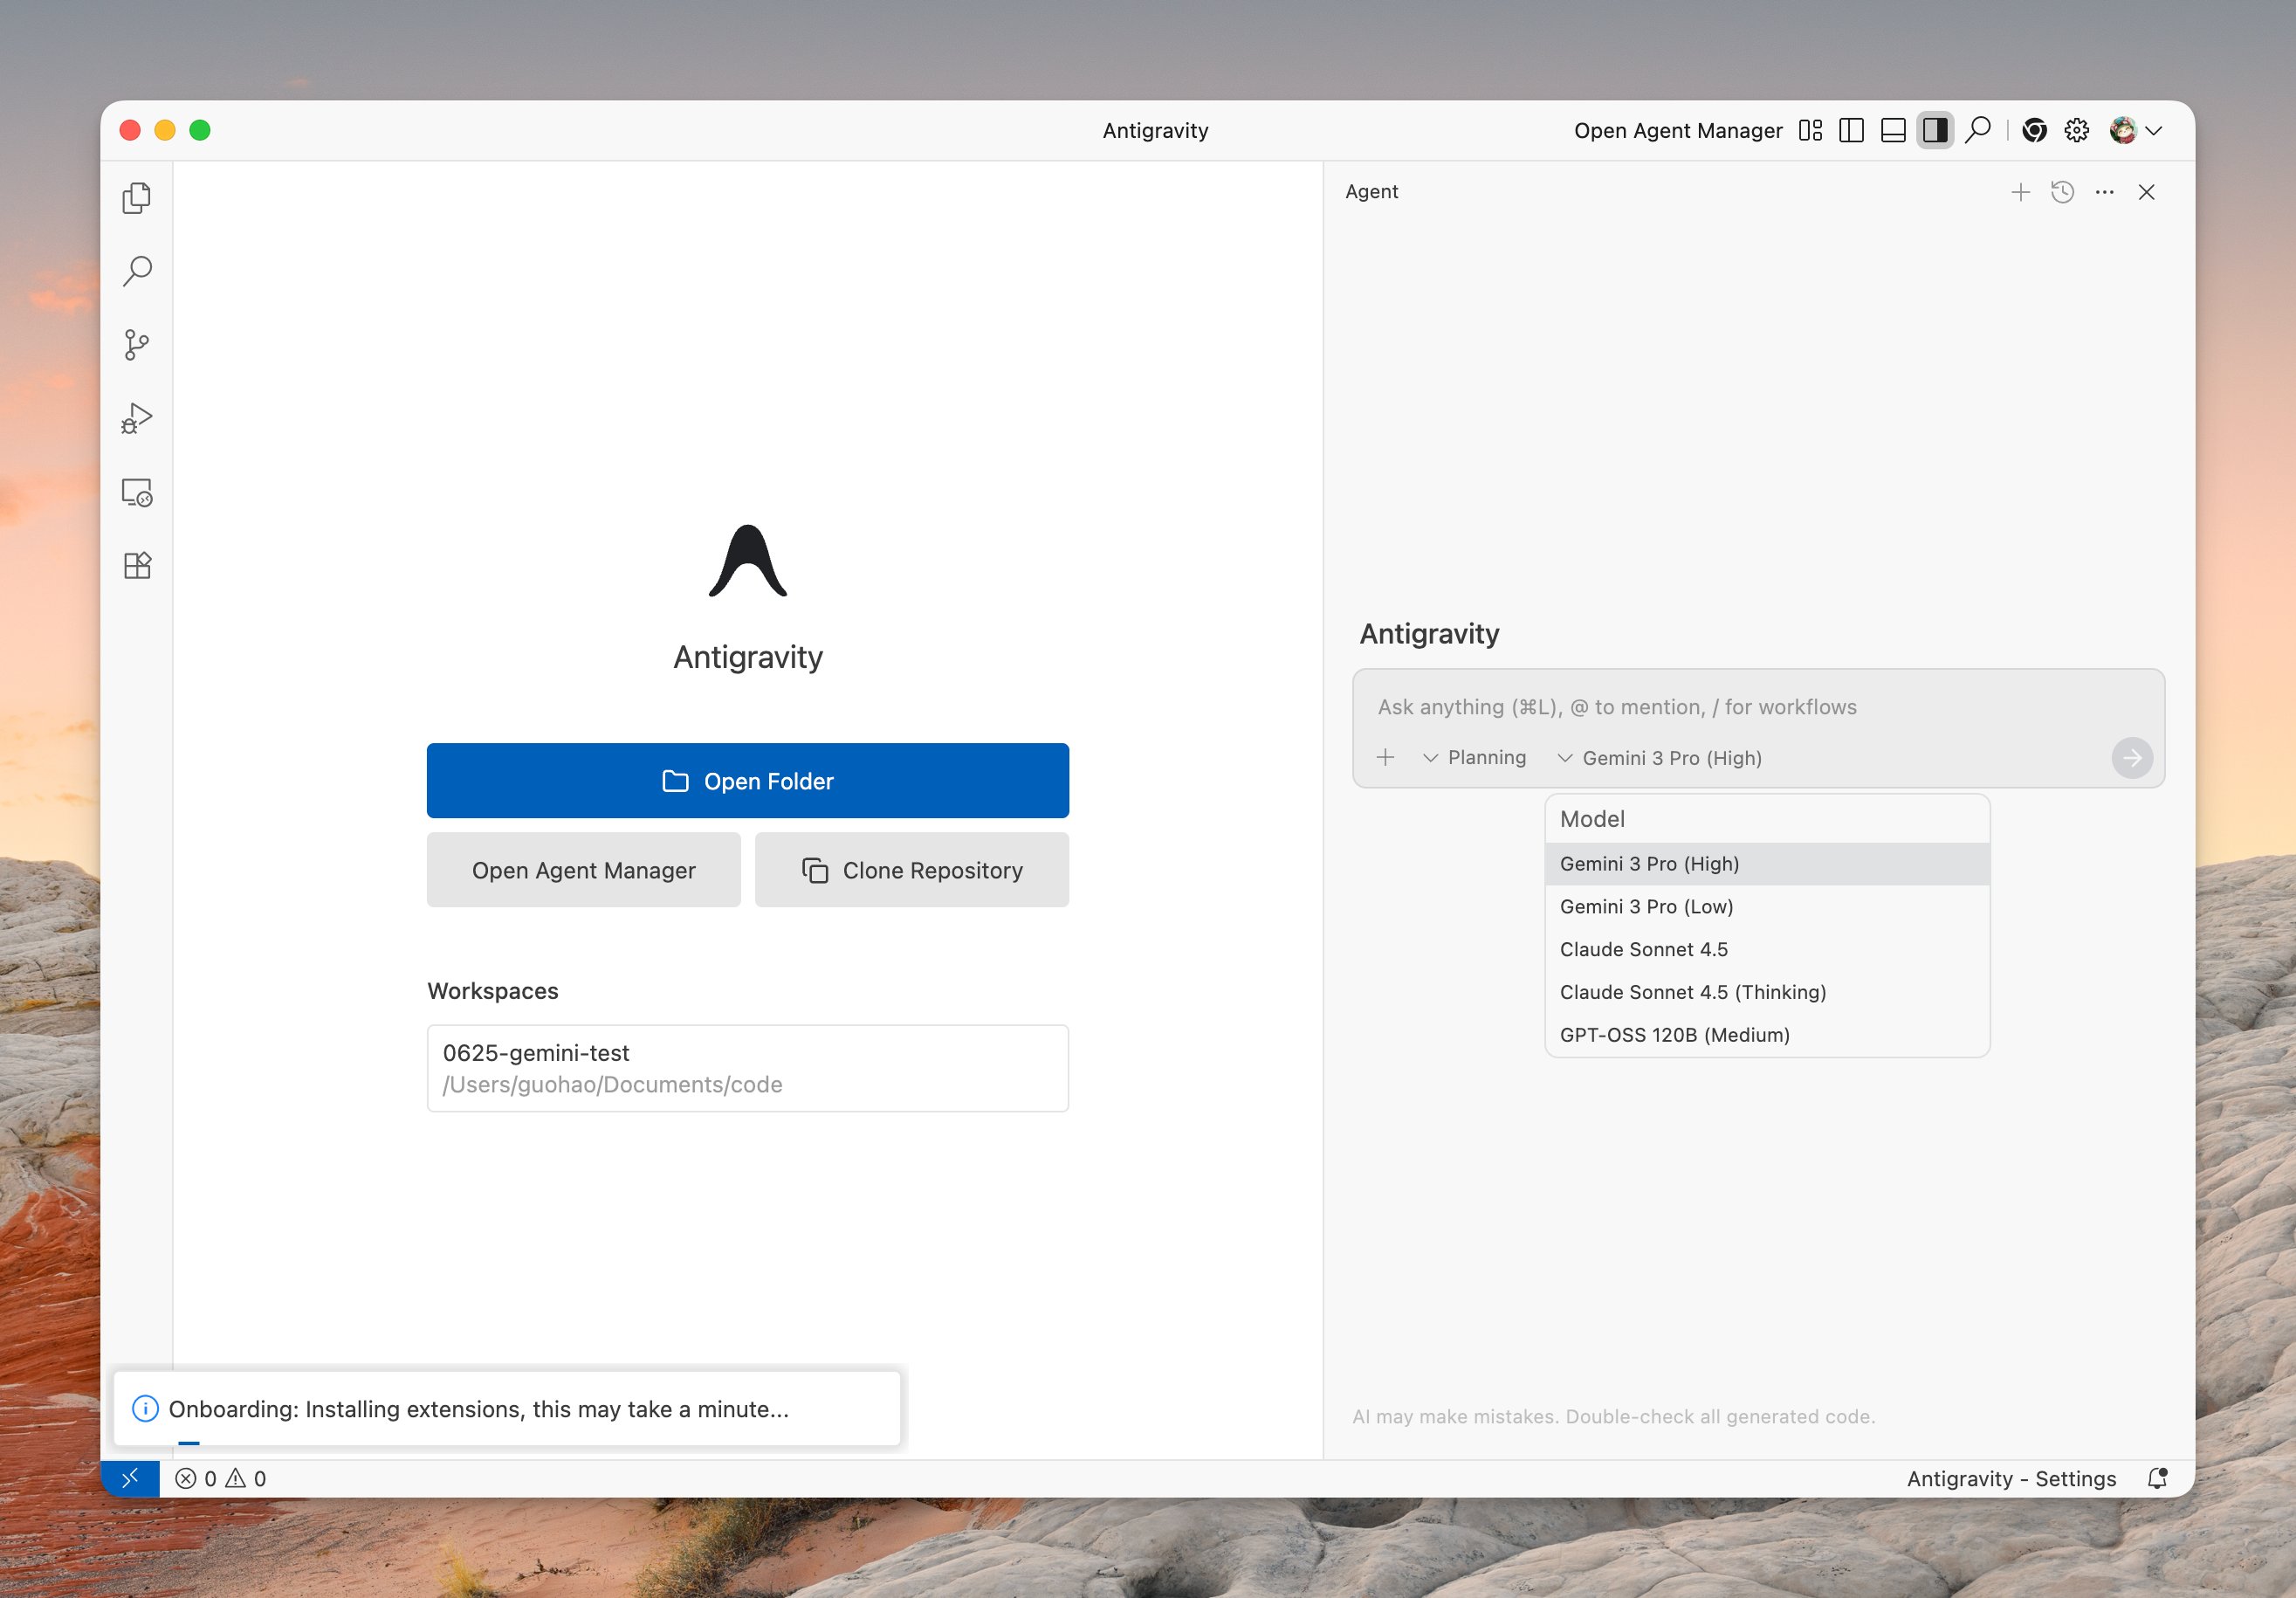Choose GPT-OSS 120B (Medium) from model list
The height and width of the screenshot is (1598, 2296).
[x=1674, y=1035]
